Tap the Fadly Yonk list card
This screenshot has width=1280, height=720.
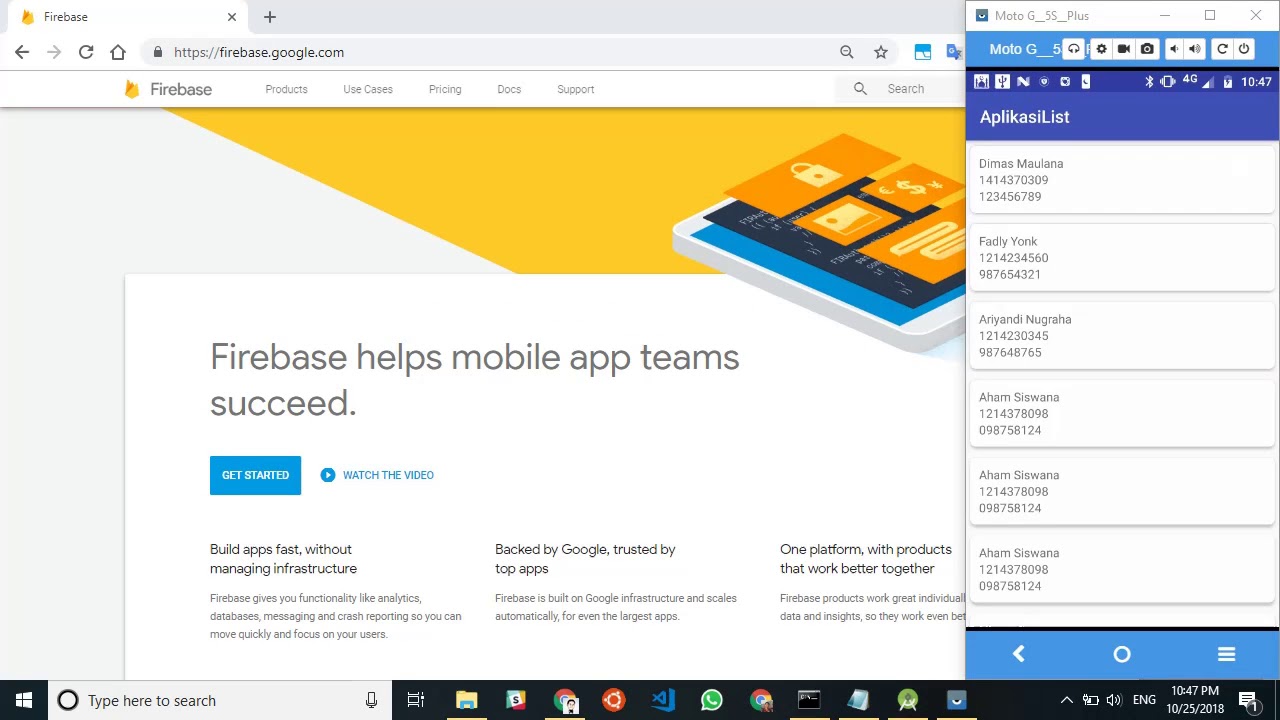click(1122, 258)
